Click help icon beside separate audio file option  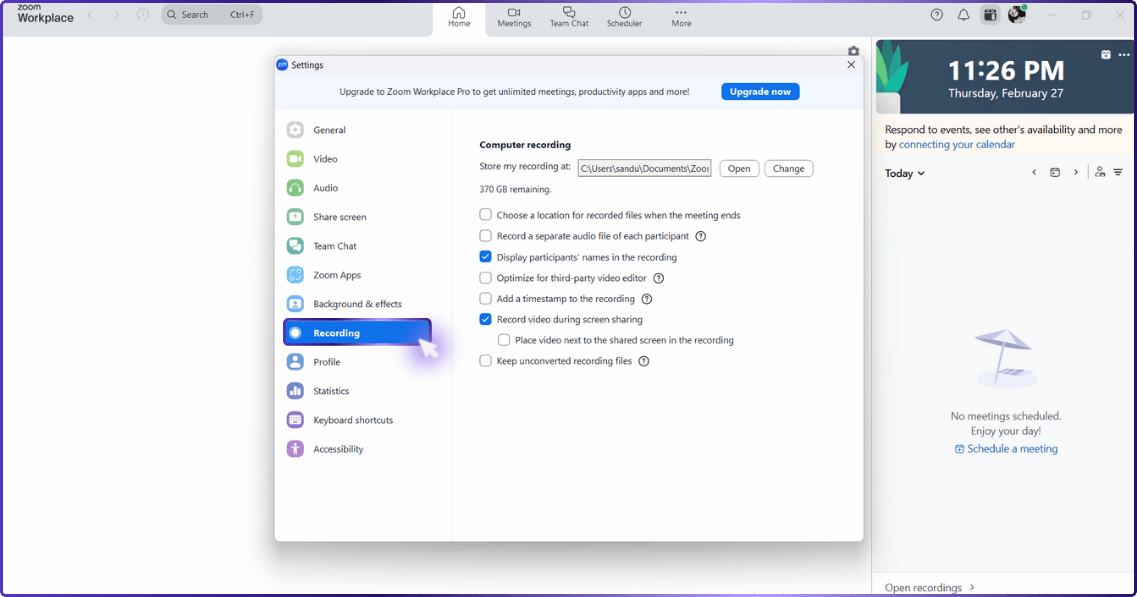tap(700, 236)
